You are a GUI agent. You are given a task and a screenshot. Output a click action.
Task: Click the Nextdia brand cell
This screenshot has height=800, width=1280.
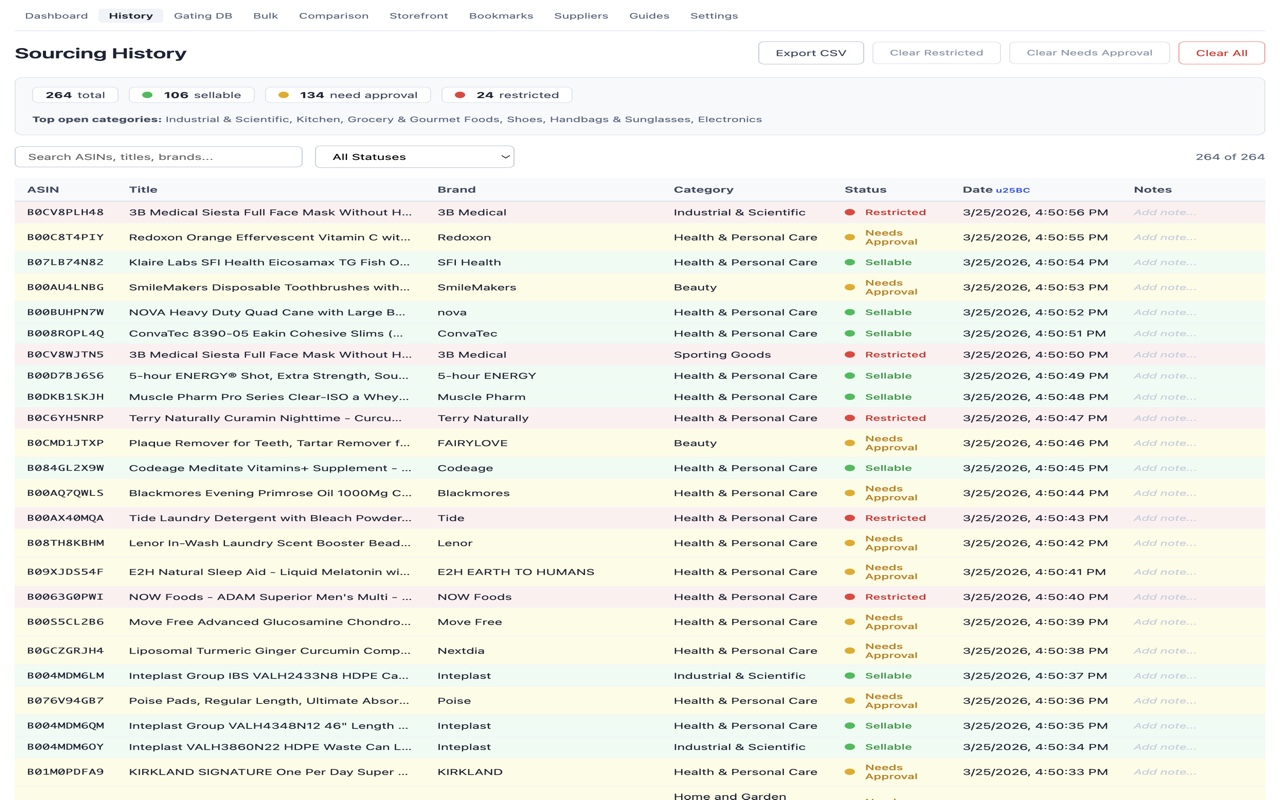click(460, 651)
